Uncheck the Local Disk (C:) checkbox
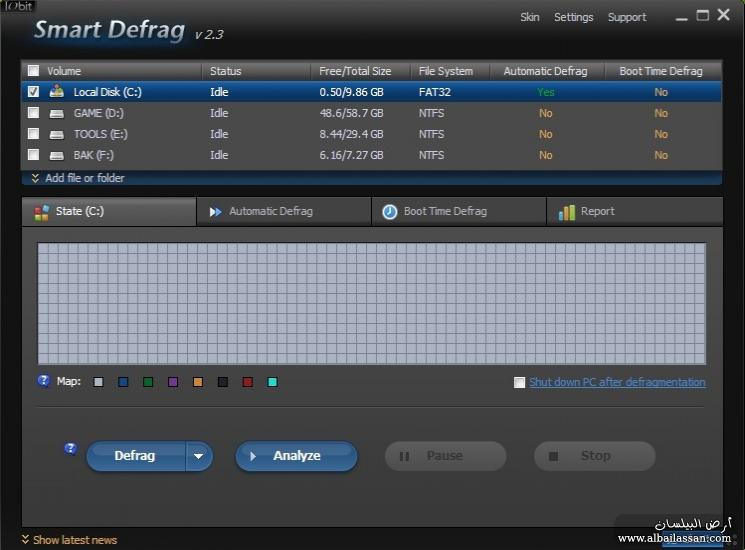This screenshot has width=745, height=550. [33, 91]
